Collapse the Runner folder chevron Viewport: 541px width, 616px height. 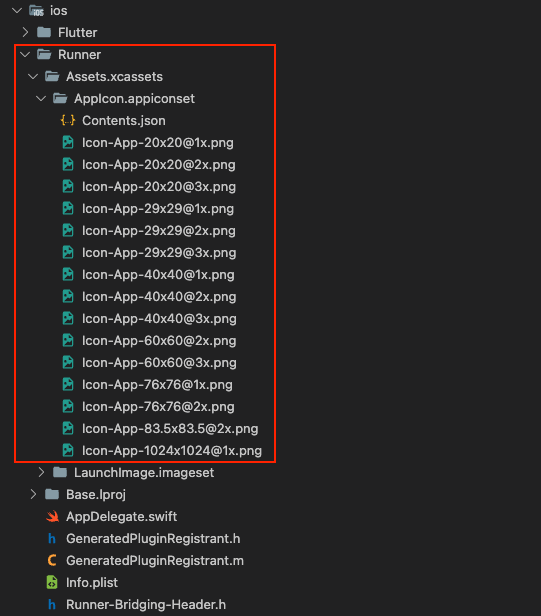[x=25, y=55]
